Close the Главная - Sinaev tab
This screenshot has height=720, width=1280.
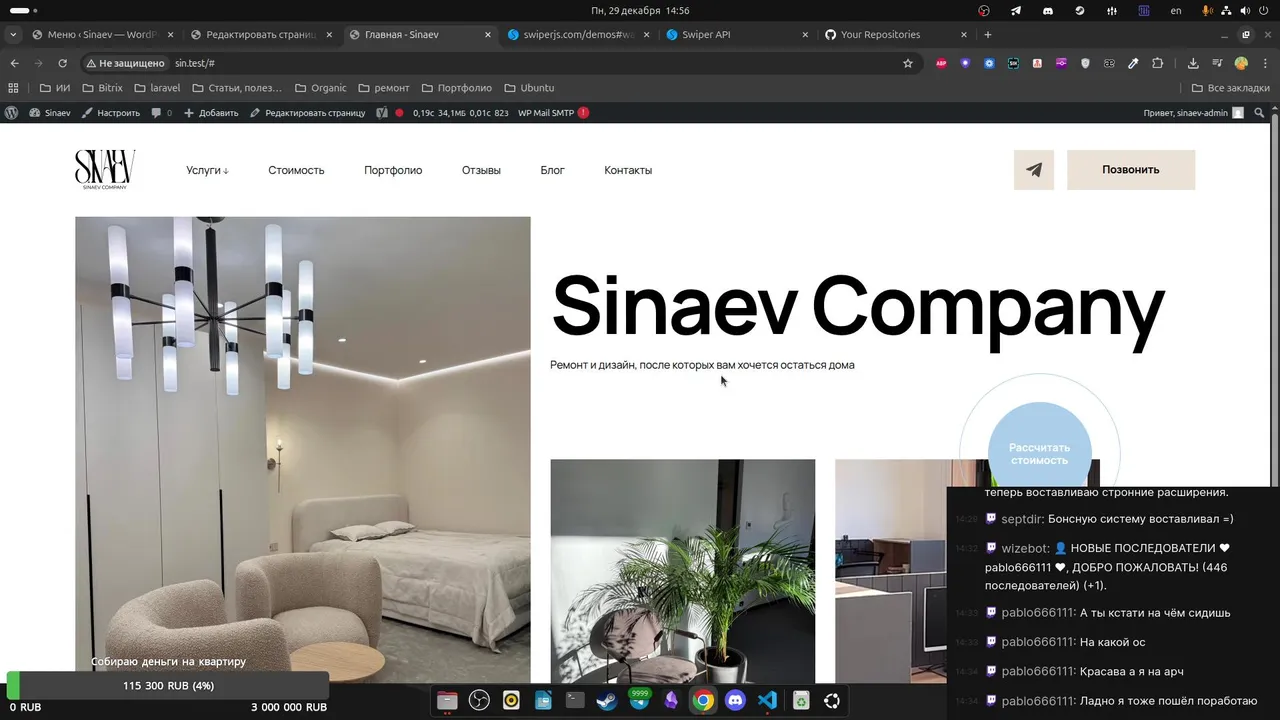tap(488, 34)
